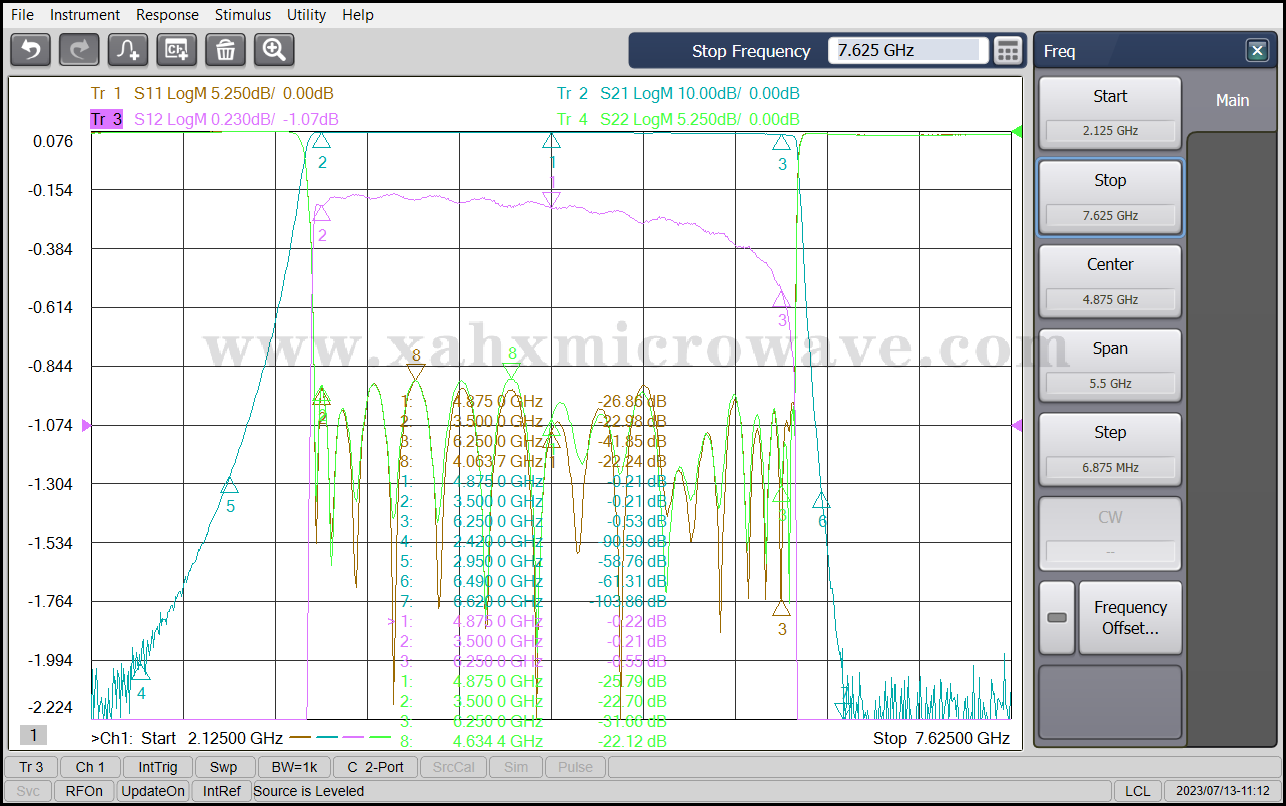Viewport: 1286px width, 806px height.
Task: Click the add trace toolbar icon
Action: [128, 49]
